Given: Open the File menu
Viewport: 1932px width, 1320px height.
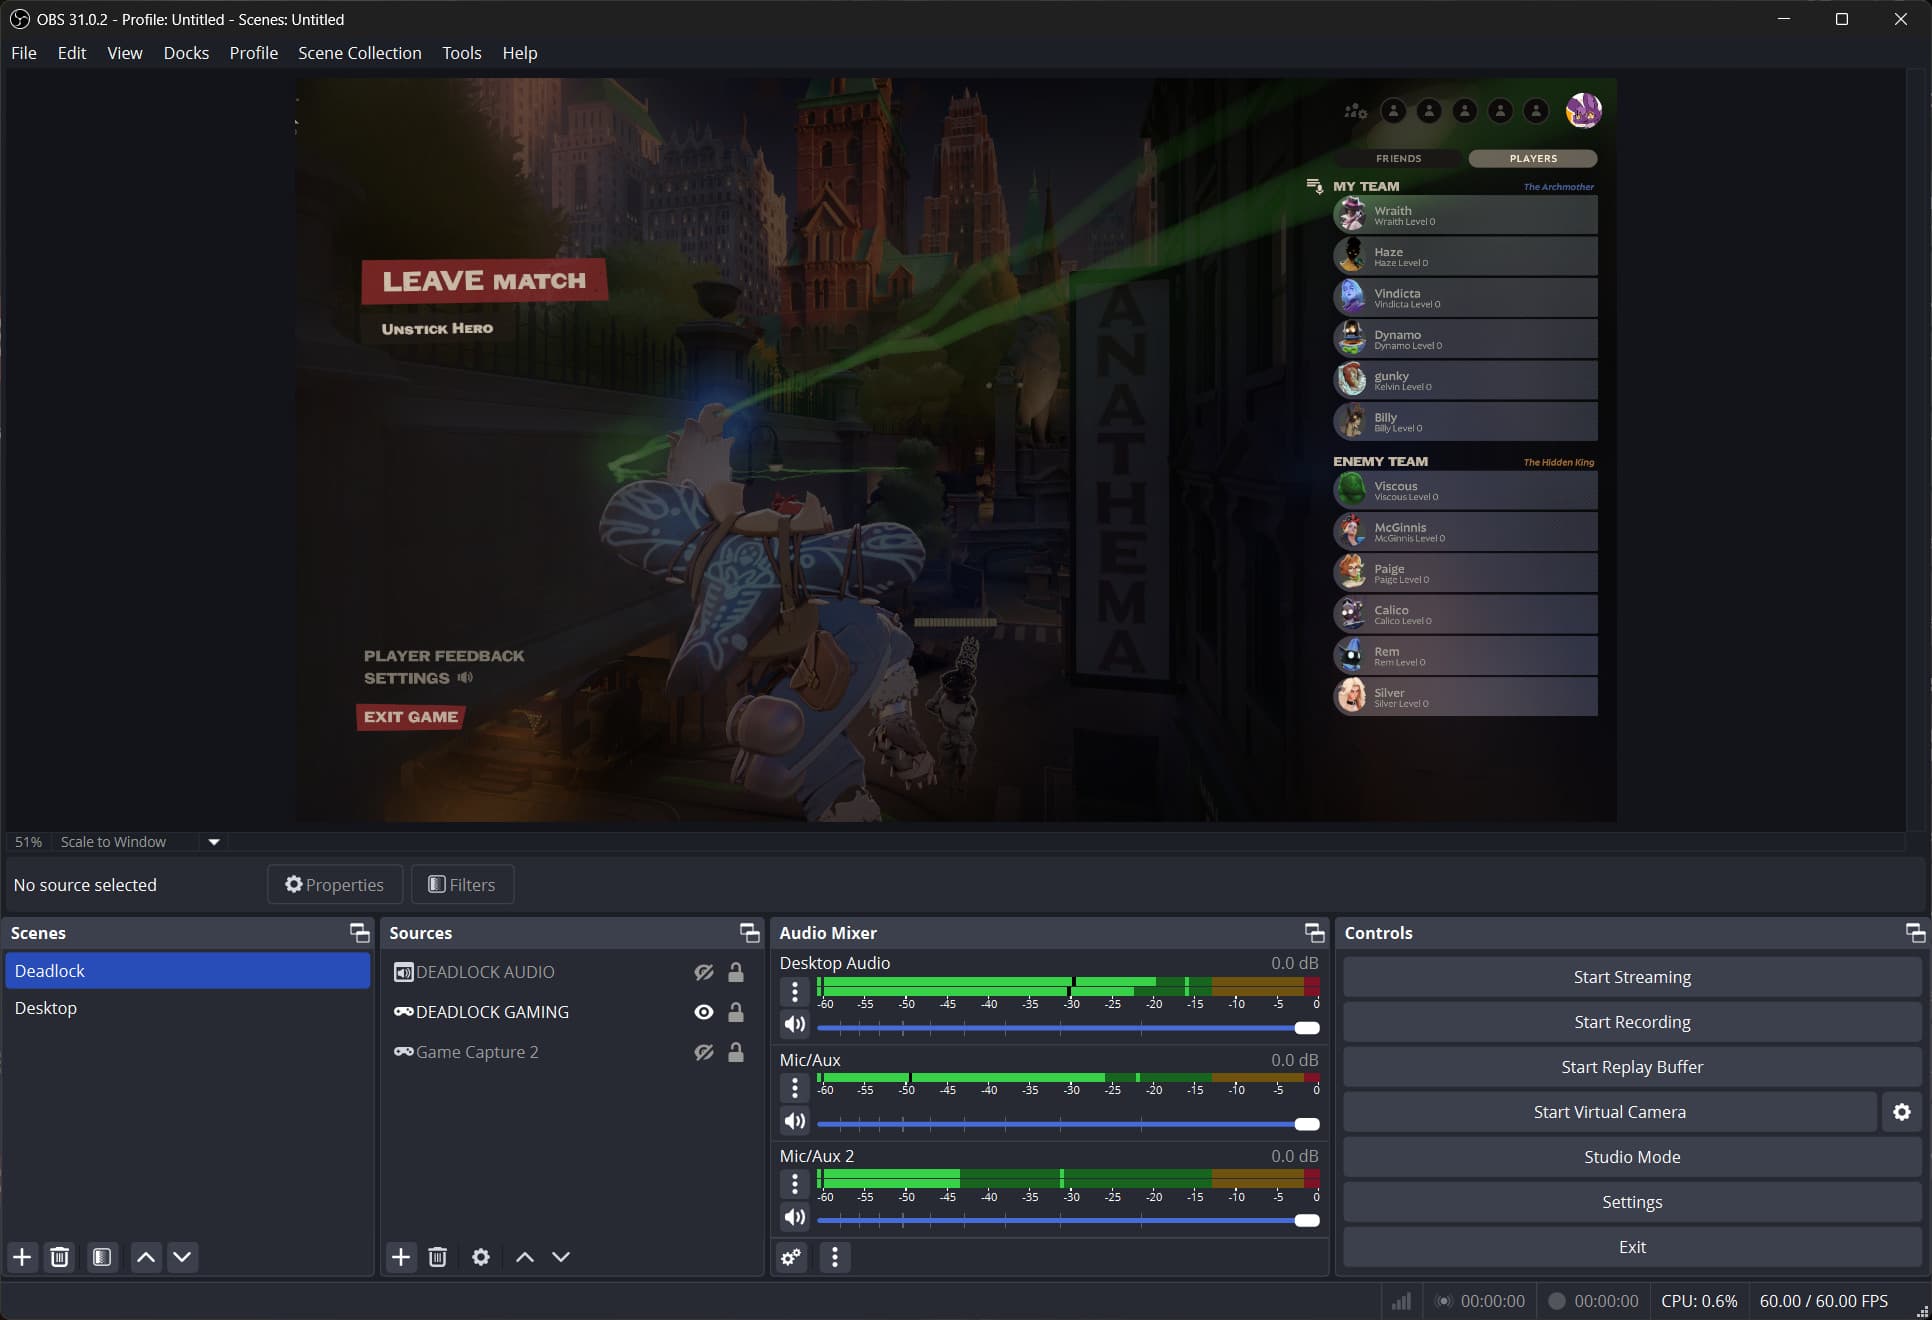Looking at the screenshot, I should pos(24,53).
